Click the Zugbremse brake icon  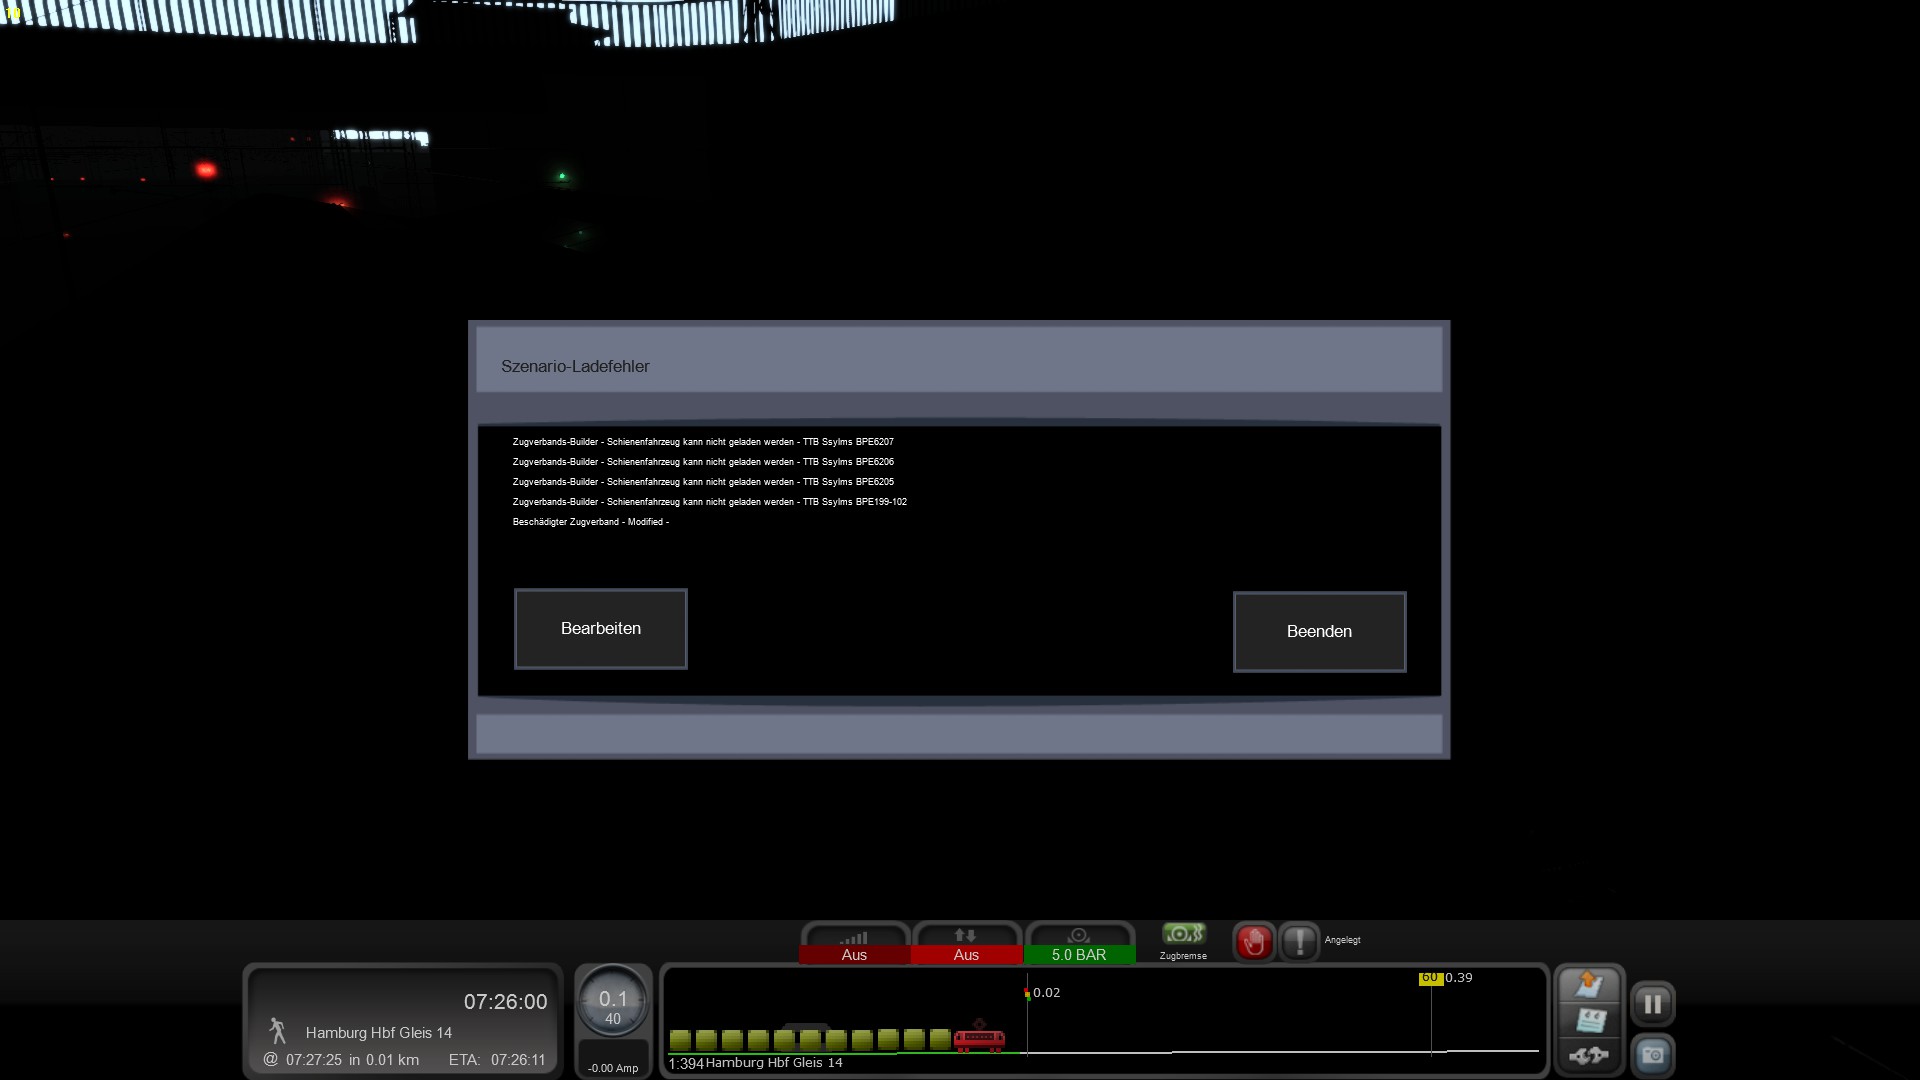click(x=1183, y=935)
